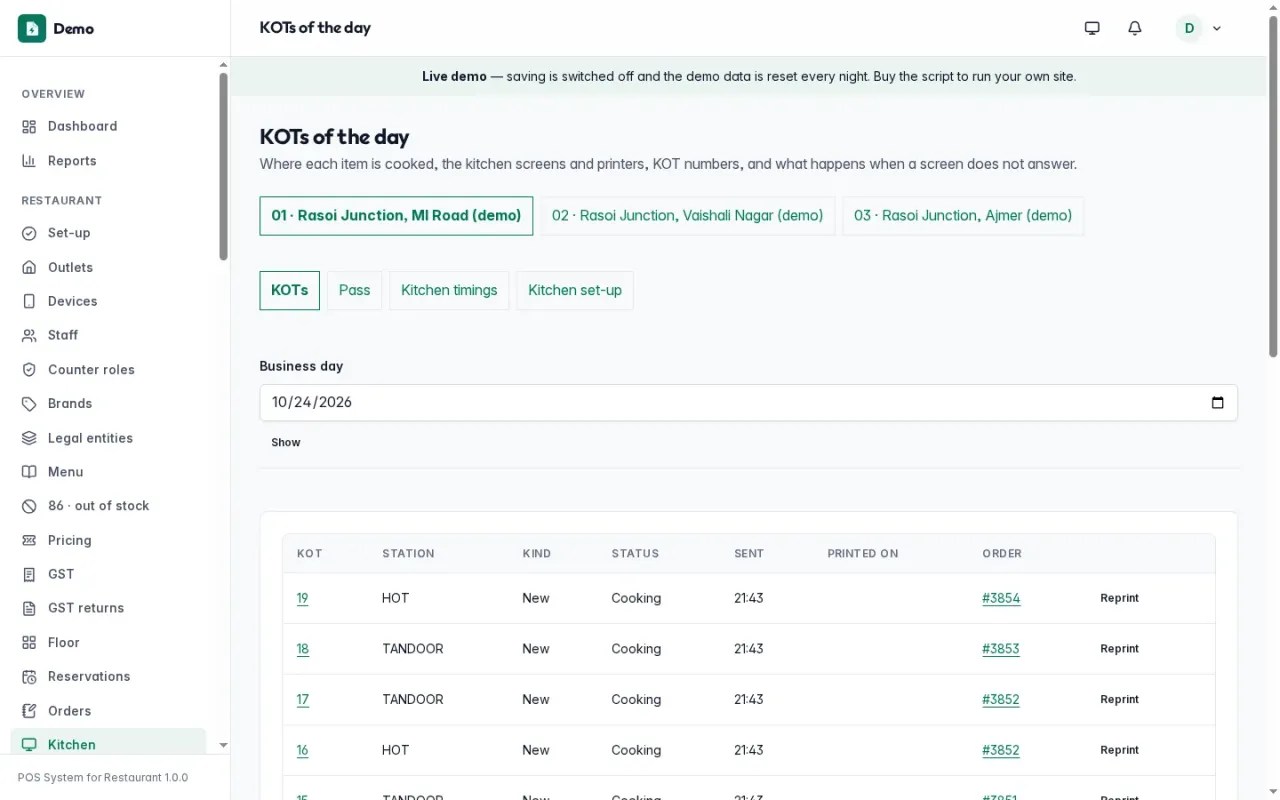Open the notifications bell
Image resolution: width=1280 pixels, height=800 pixels.
(x=1135, y=28)
